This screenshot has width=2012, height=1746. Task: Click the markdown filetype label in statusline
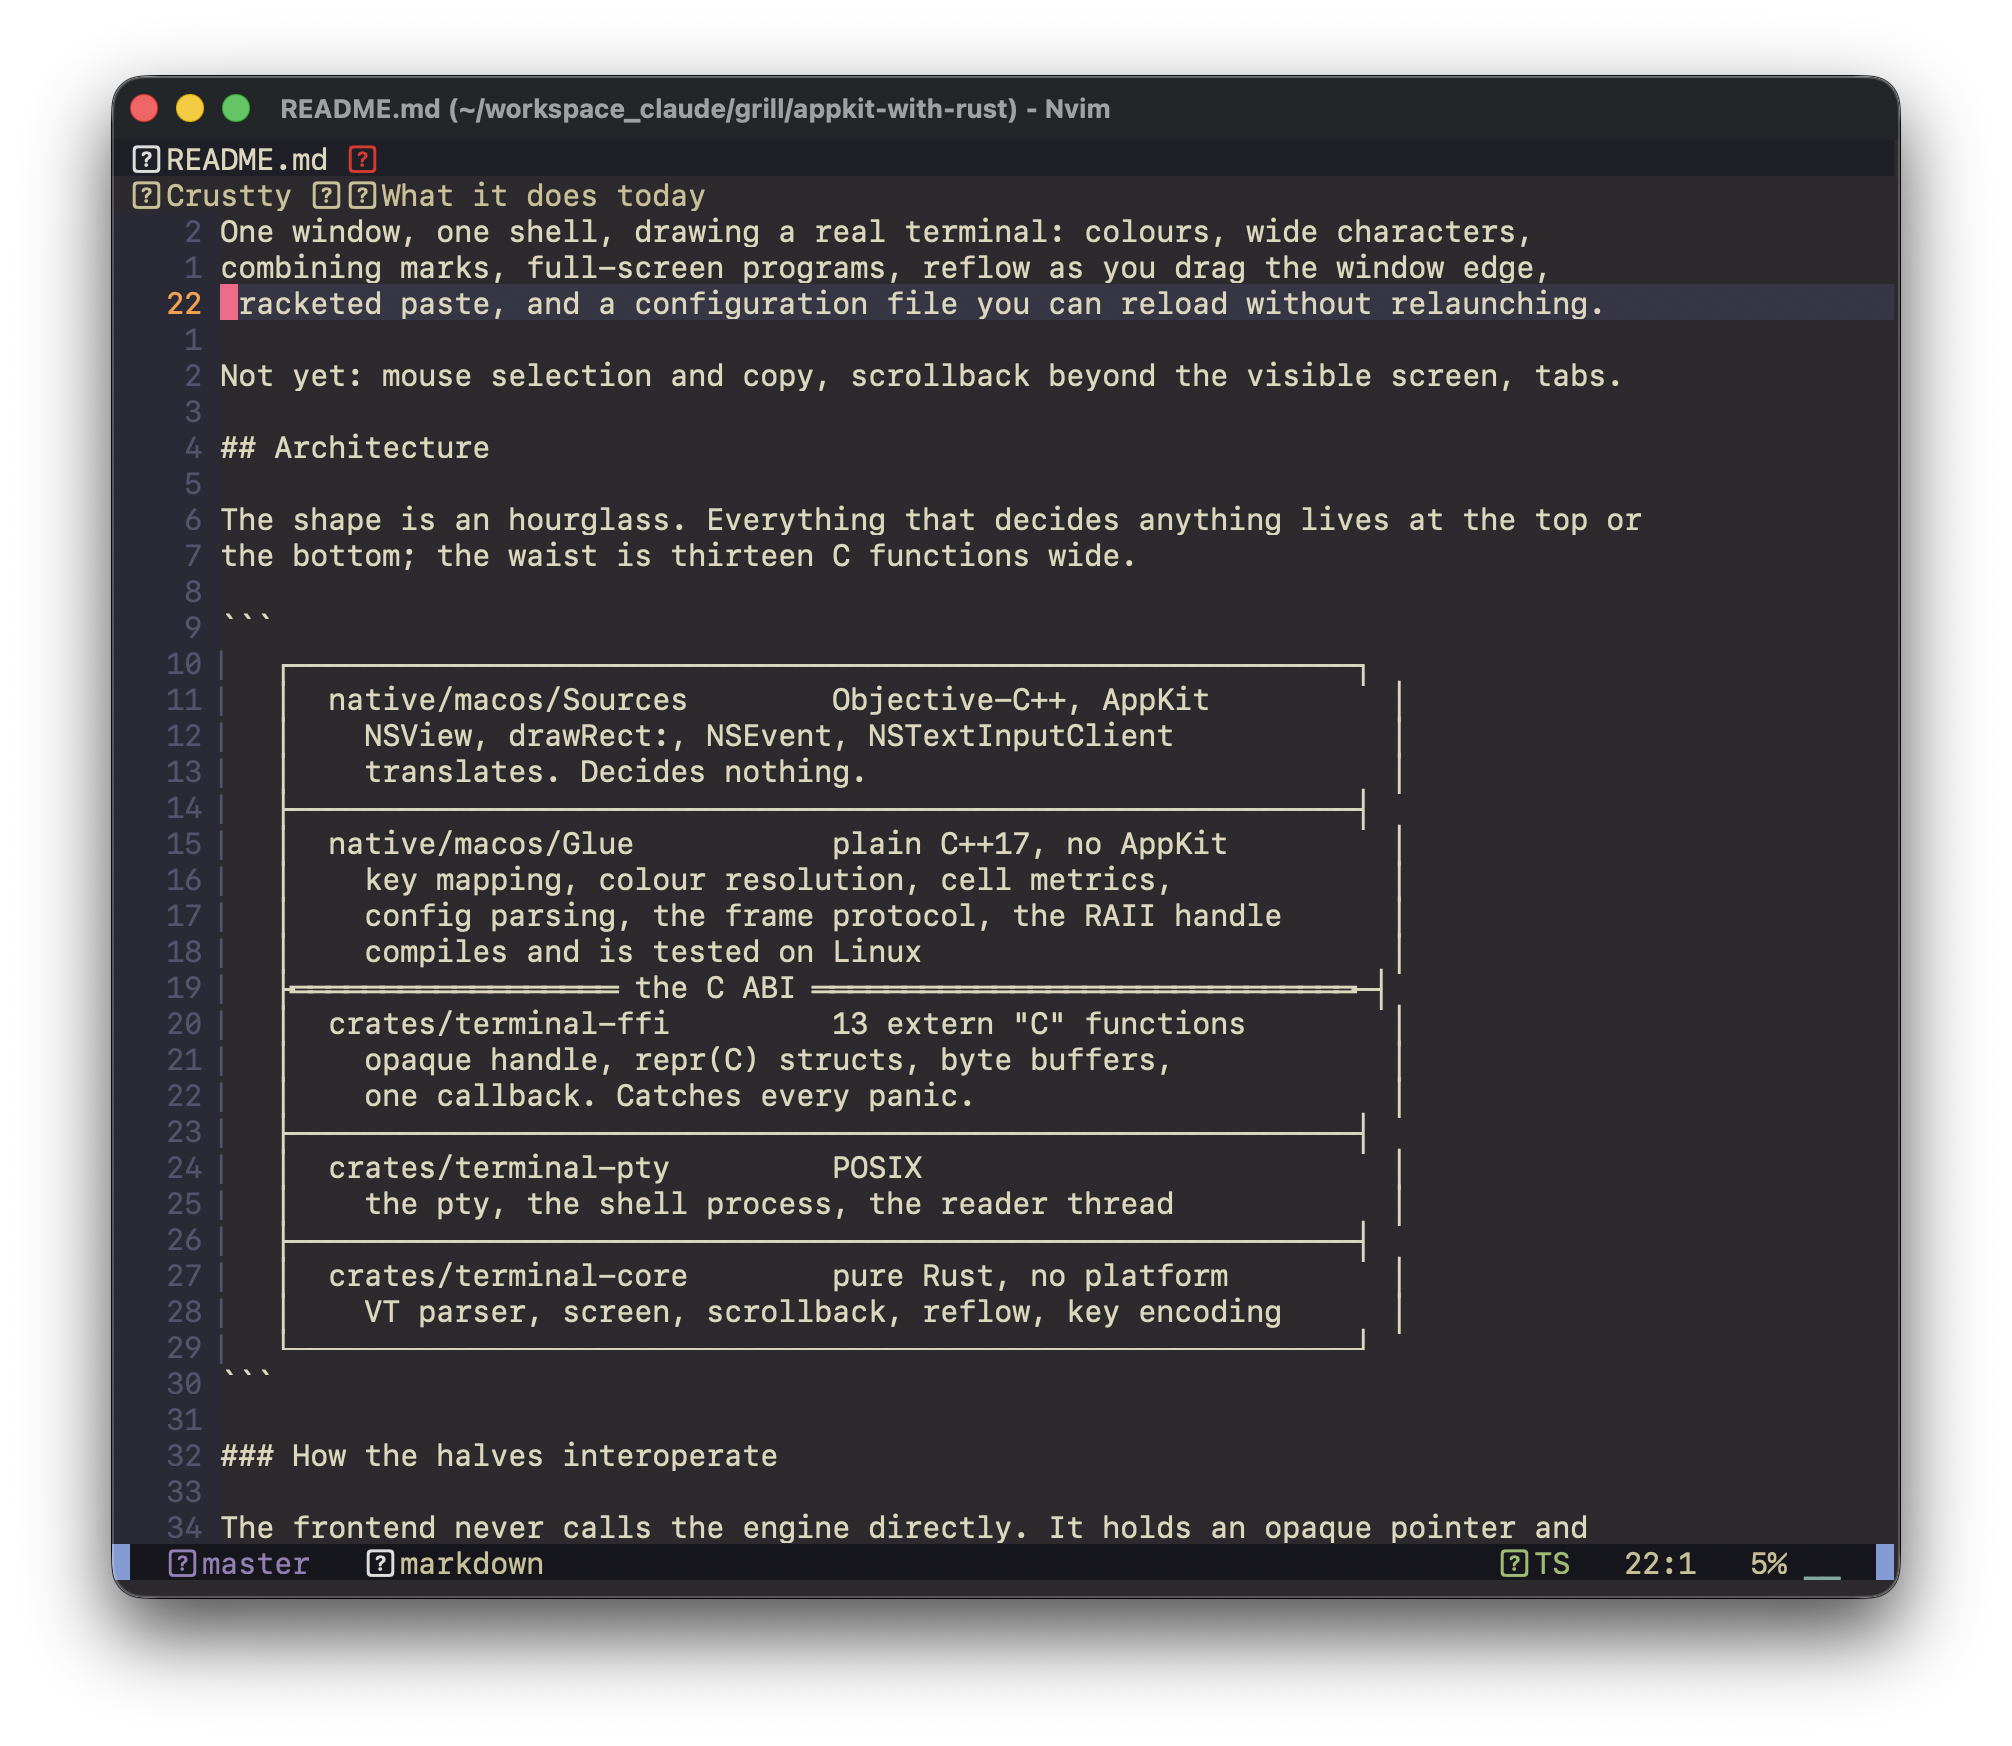click(x=471, y=1563)
